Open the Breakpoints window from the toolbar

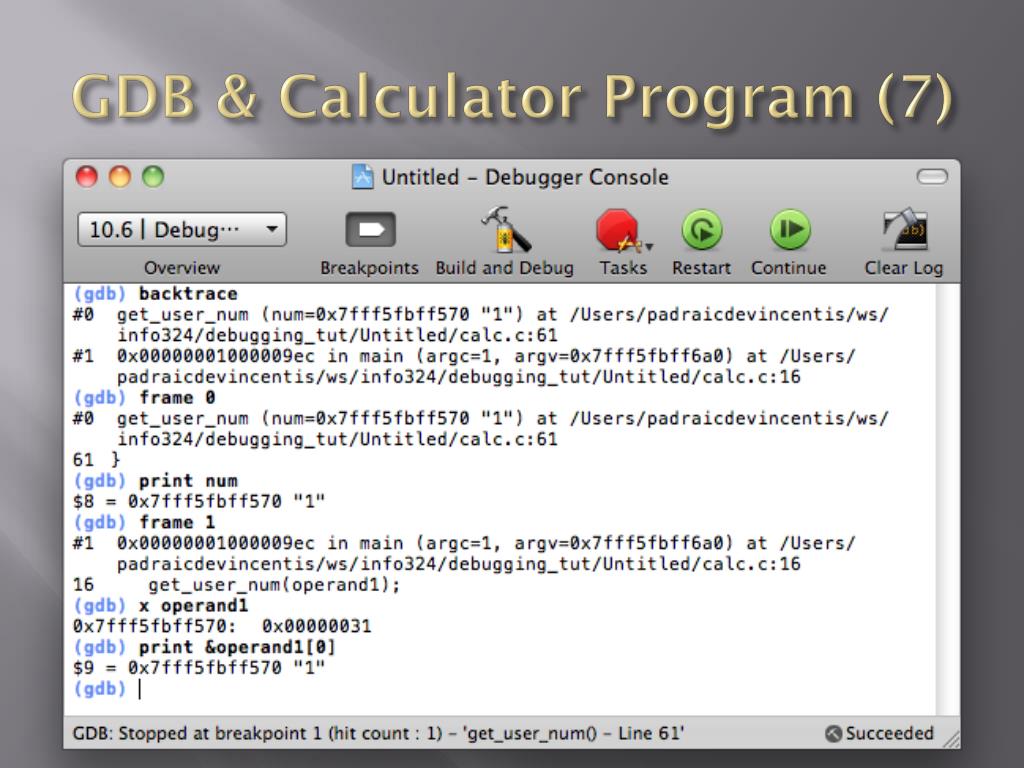(x=370, y=230)
